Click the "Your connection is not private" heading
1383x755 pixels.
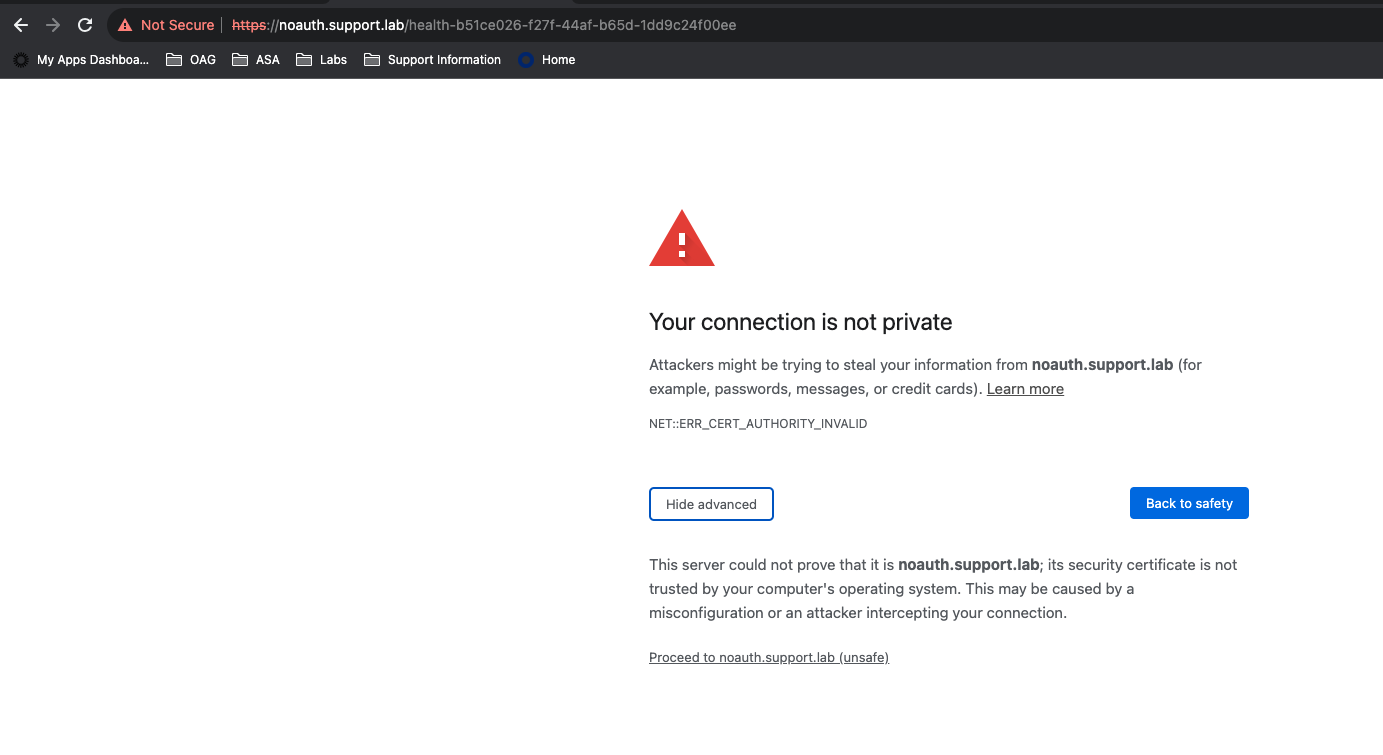[x=801, y=322]
